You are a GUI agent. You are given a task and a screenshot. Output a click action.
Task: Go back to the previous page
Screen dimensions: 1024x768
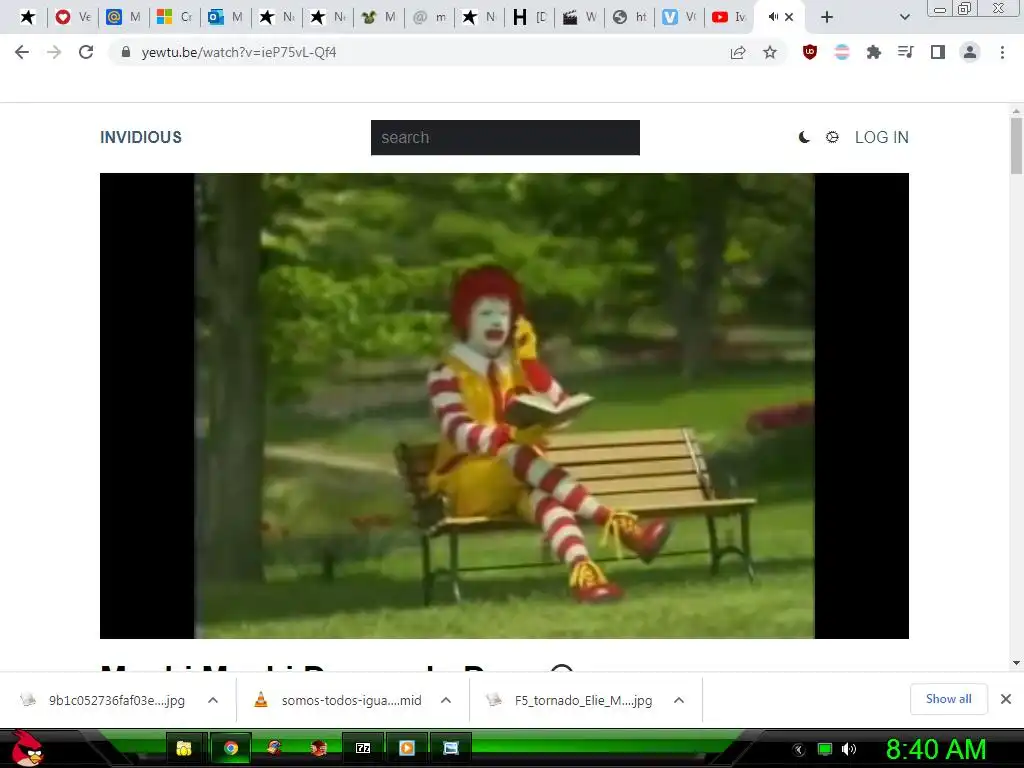point(22,52)
